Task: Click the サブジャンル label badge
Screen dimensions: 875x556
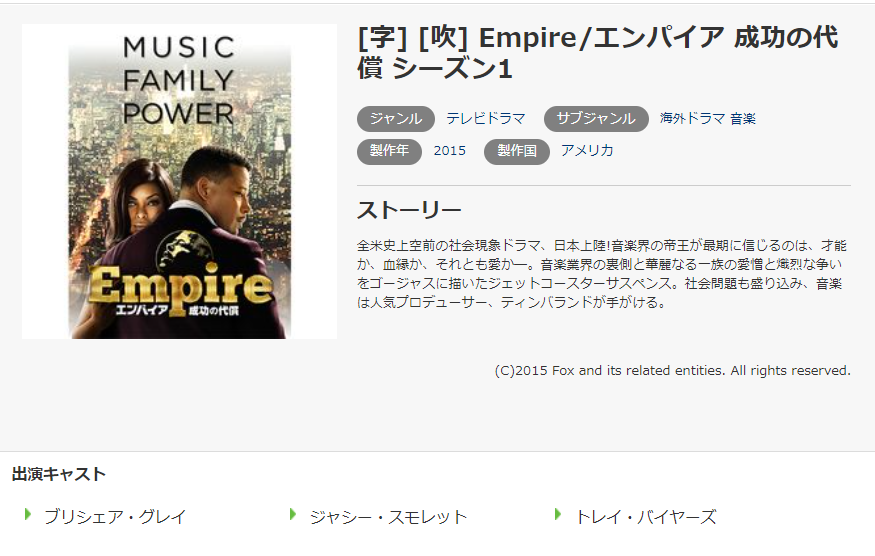Action: click(x=596, y=119)
